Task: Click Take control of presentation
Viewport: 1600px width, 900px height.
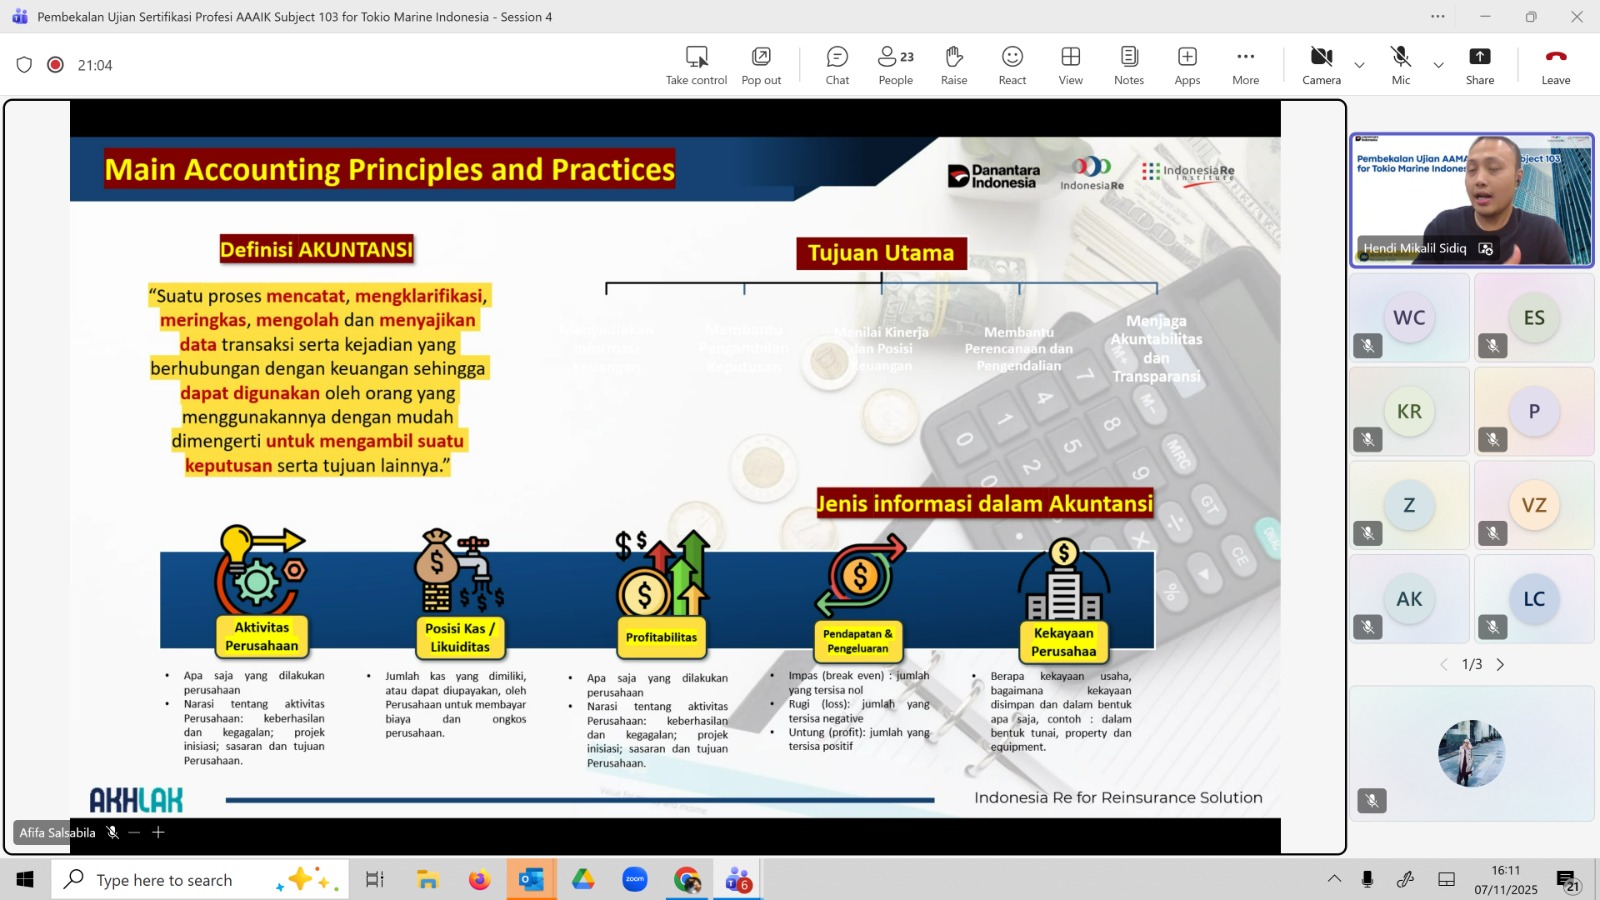Action: (696, 65)
